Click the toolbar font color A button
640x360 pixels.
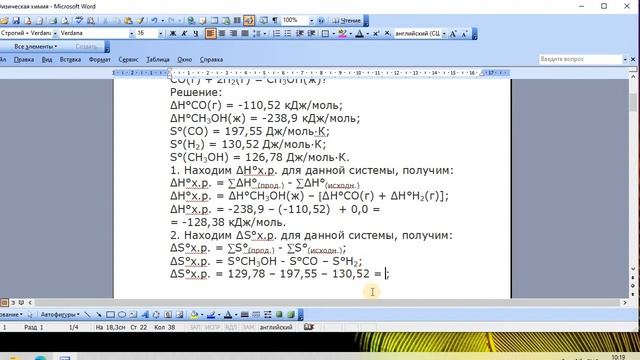(x=359, y=33)
